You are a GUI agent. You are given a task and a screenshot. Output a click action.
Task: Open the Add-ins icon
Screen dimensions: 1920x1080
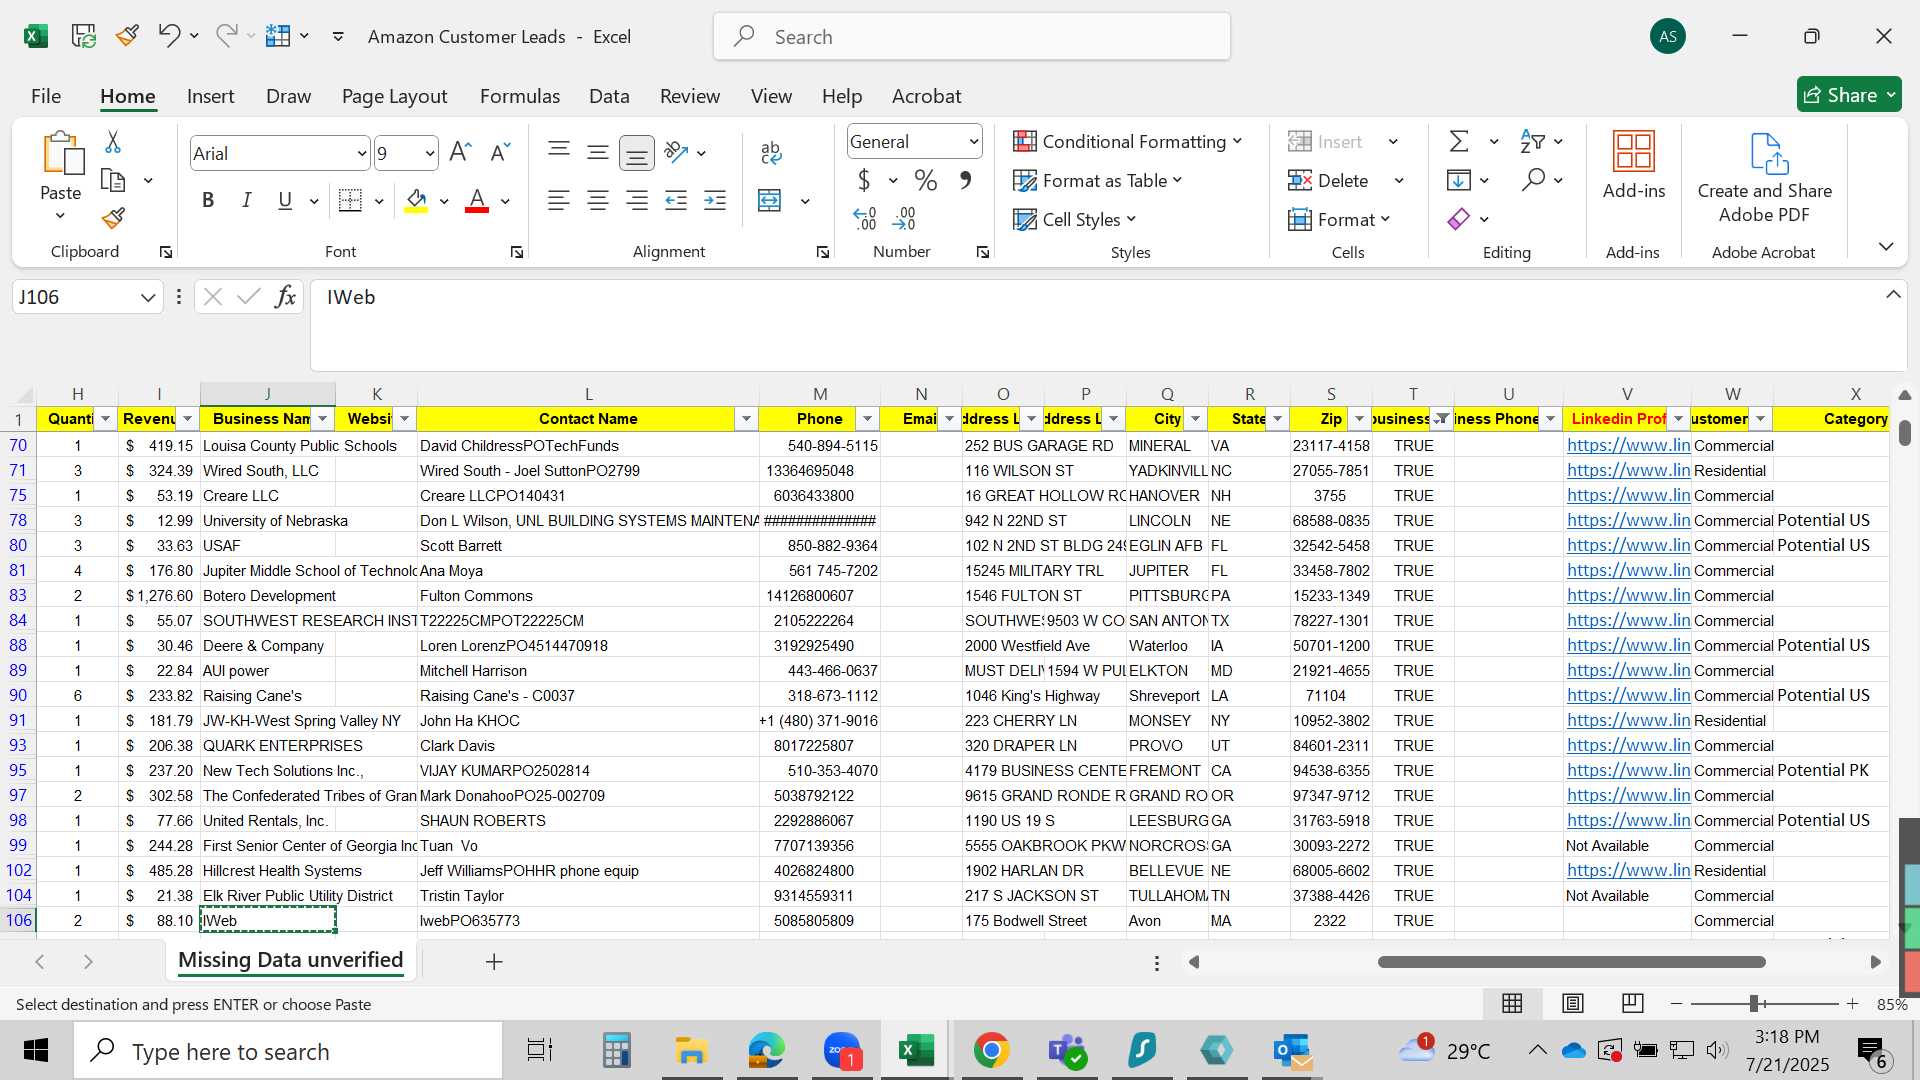click(1634, 165)
